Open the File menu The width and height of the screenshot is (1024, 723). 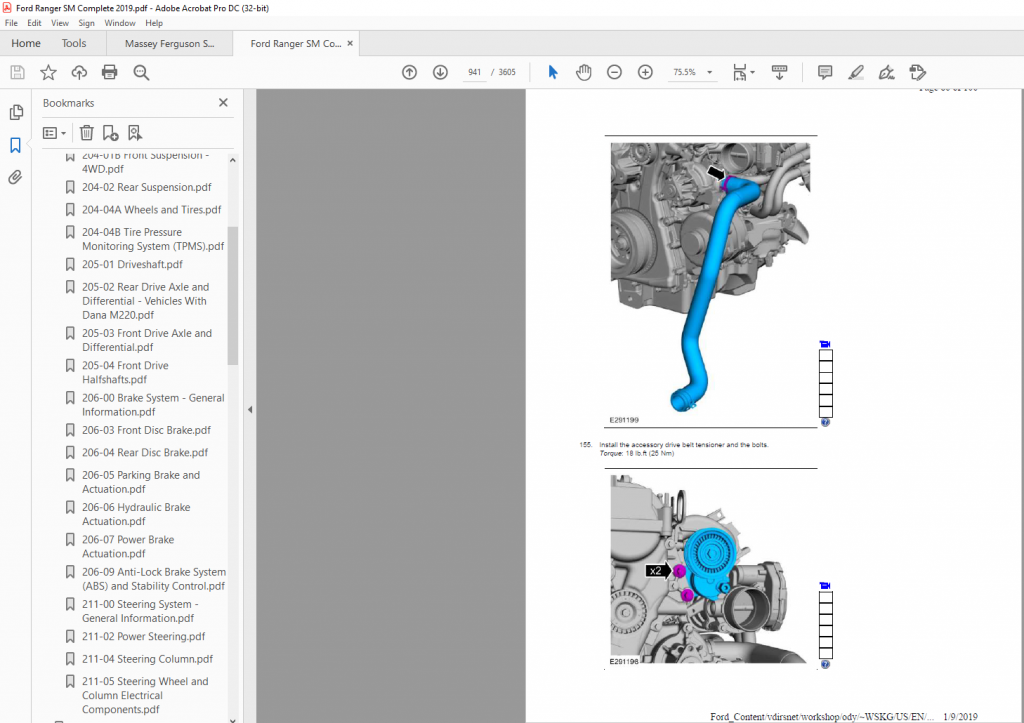[x=11, y=23]
